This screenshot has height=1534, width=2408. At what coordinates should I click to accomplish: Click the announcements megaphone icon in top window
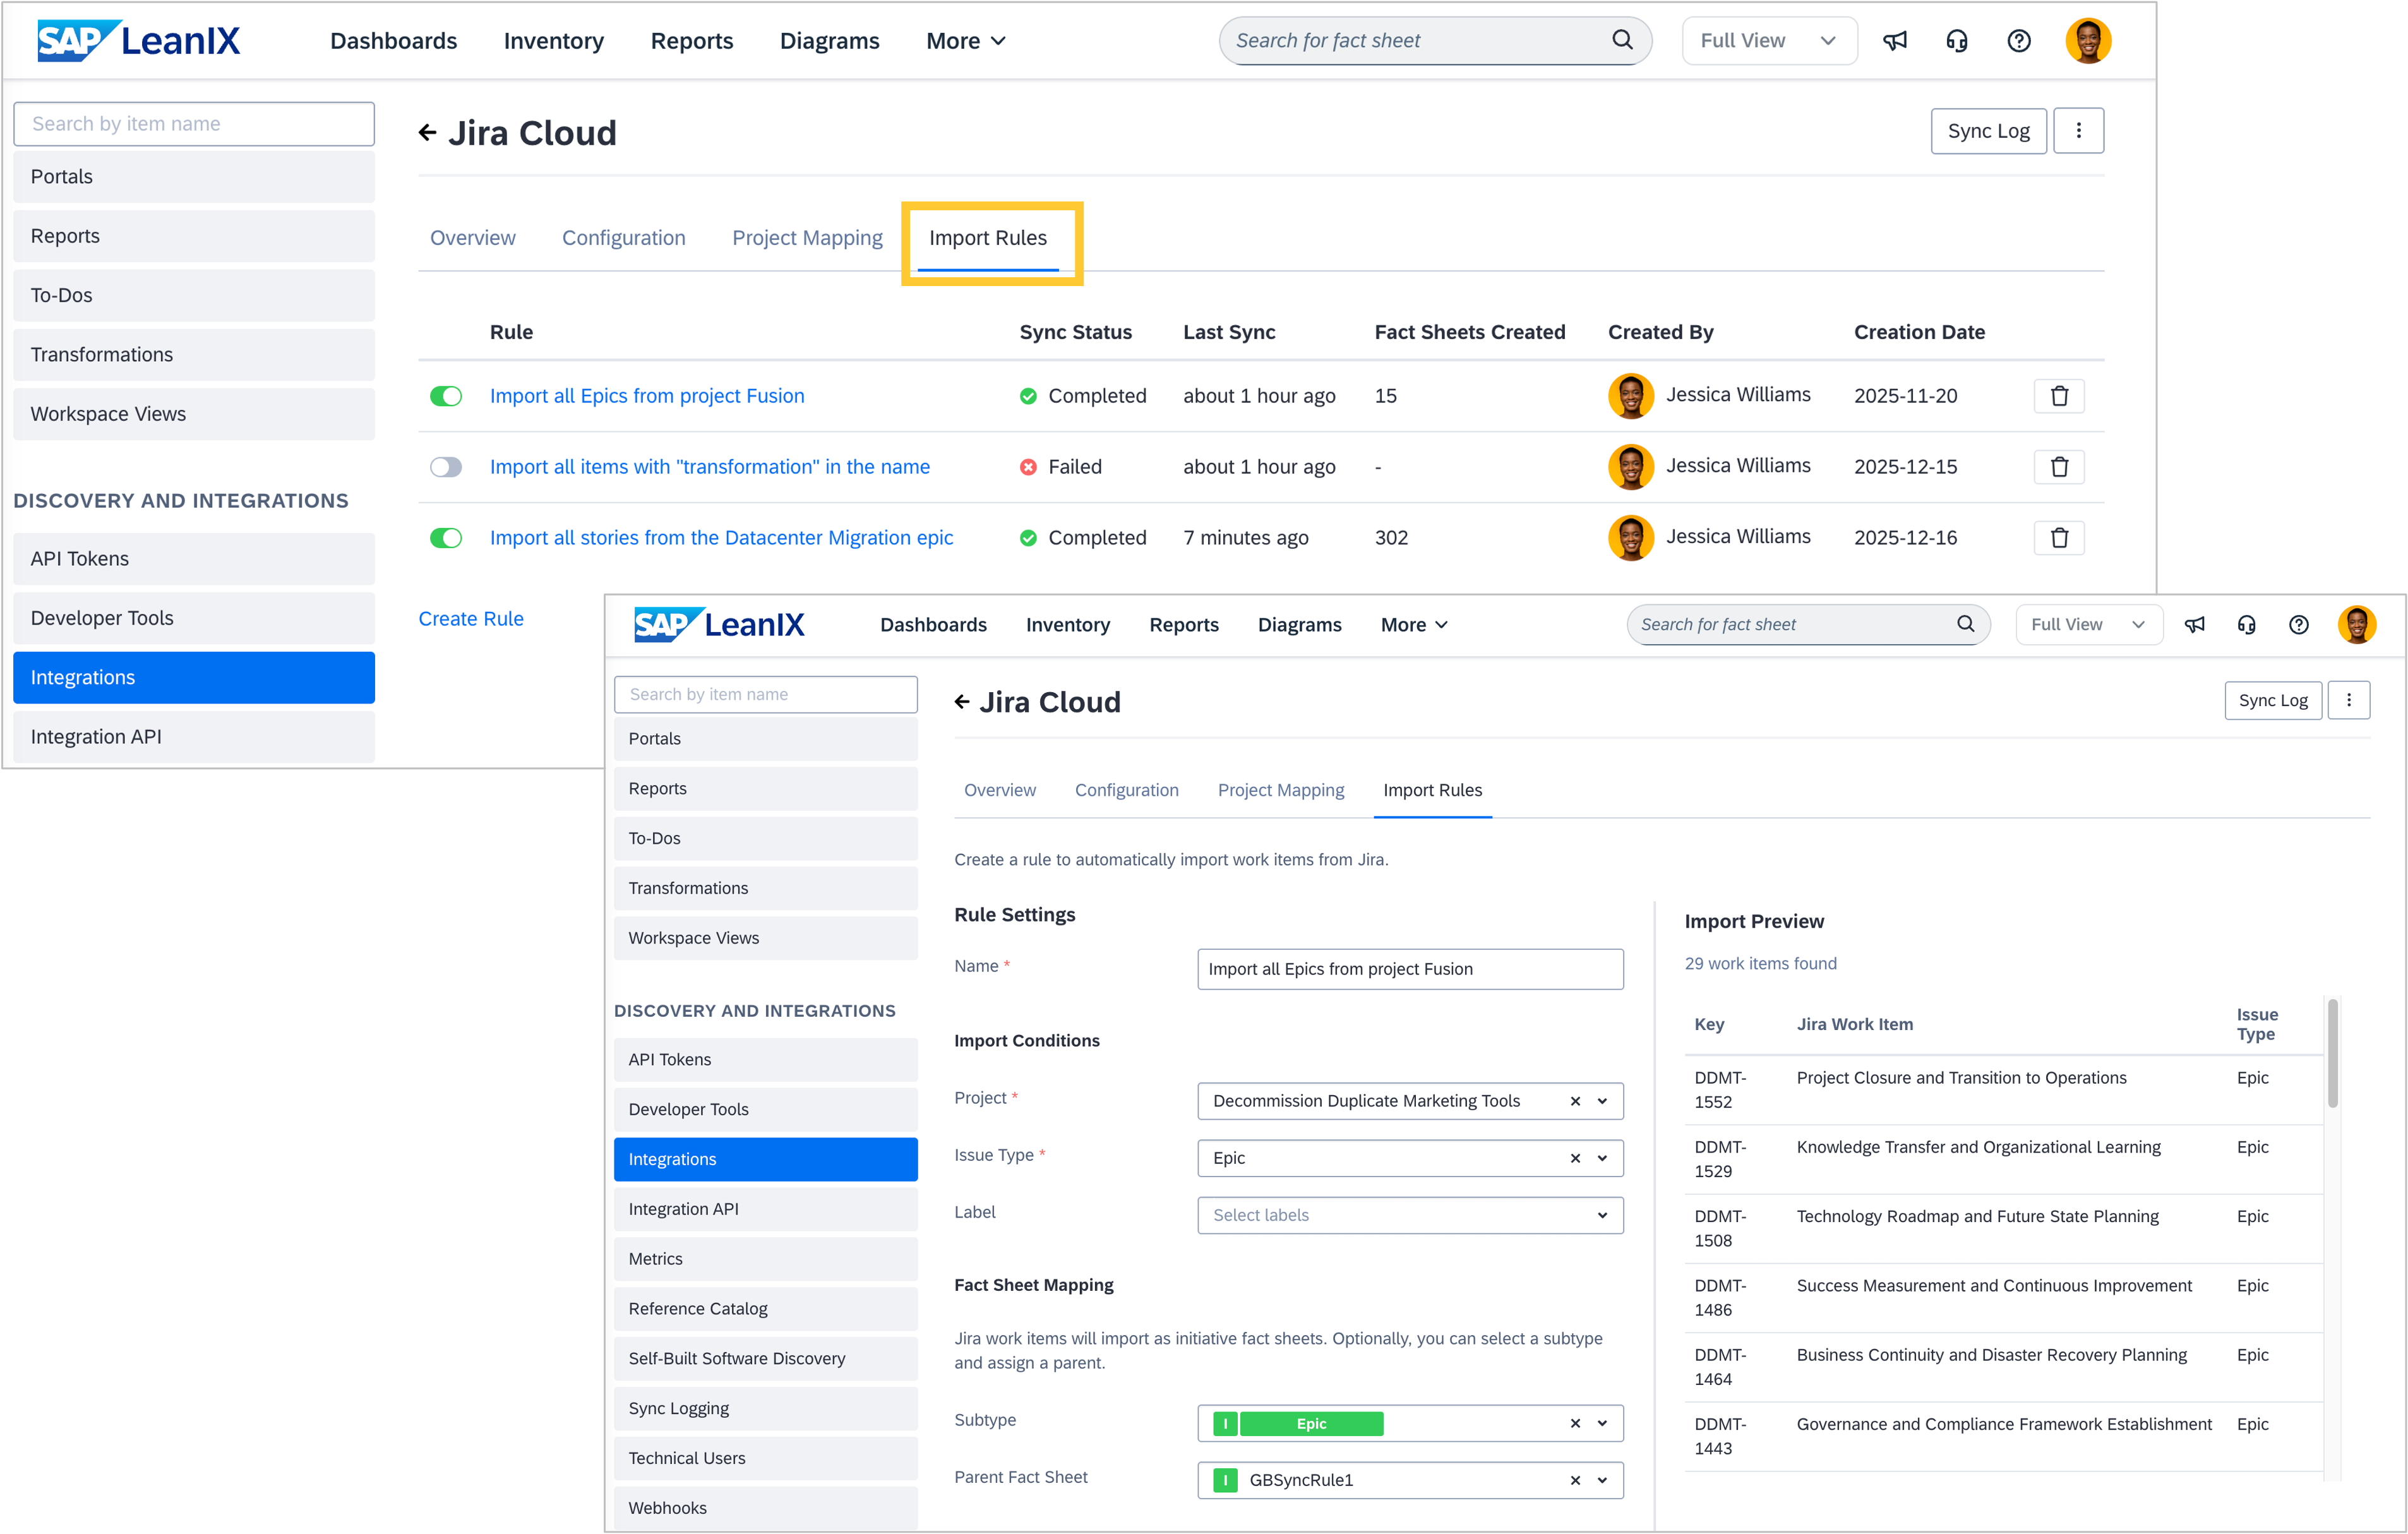1894,41
